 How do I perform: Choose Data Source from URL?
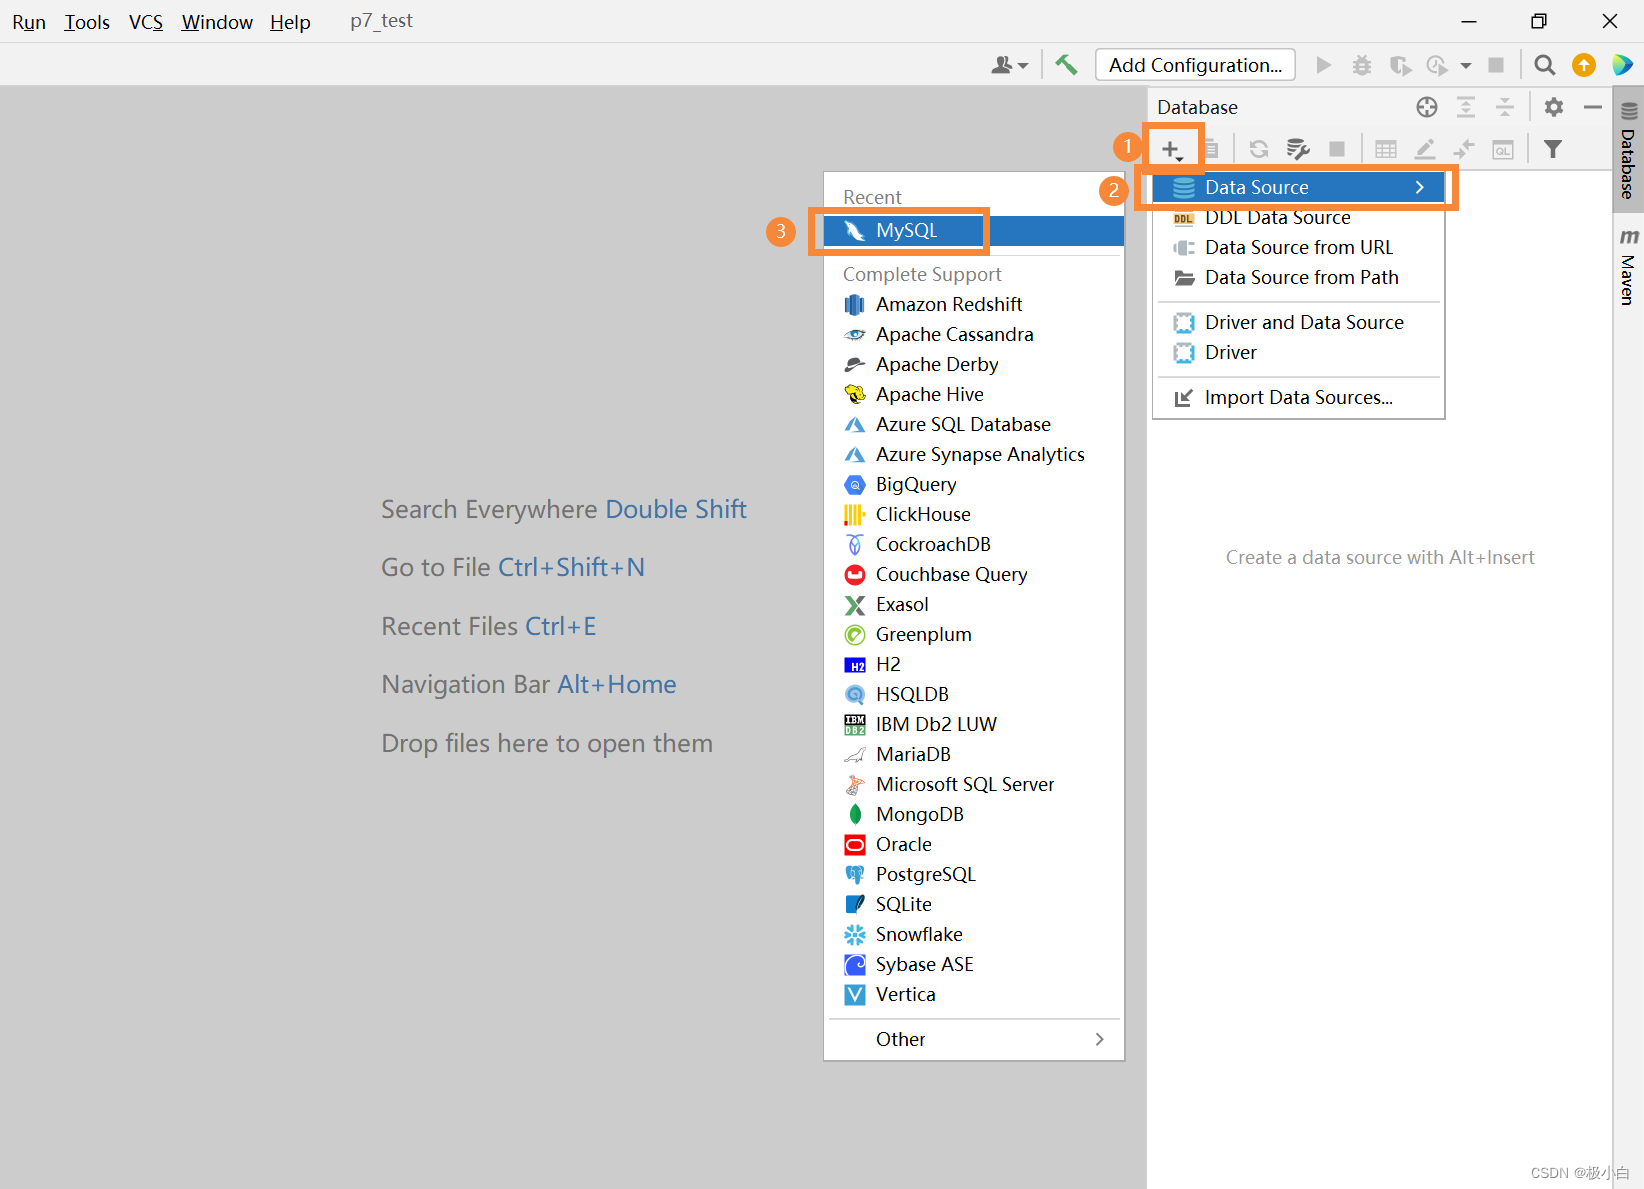[x=1299, y=247]
